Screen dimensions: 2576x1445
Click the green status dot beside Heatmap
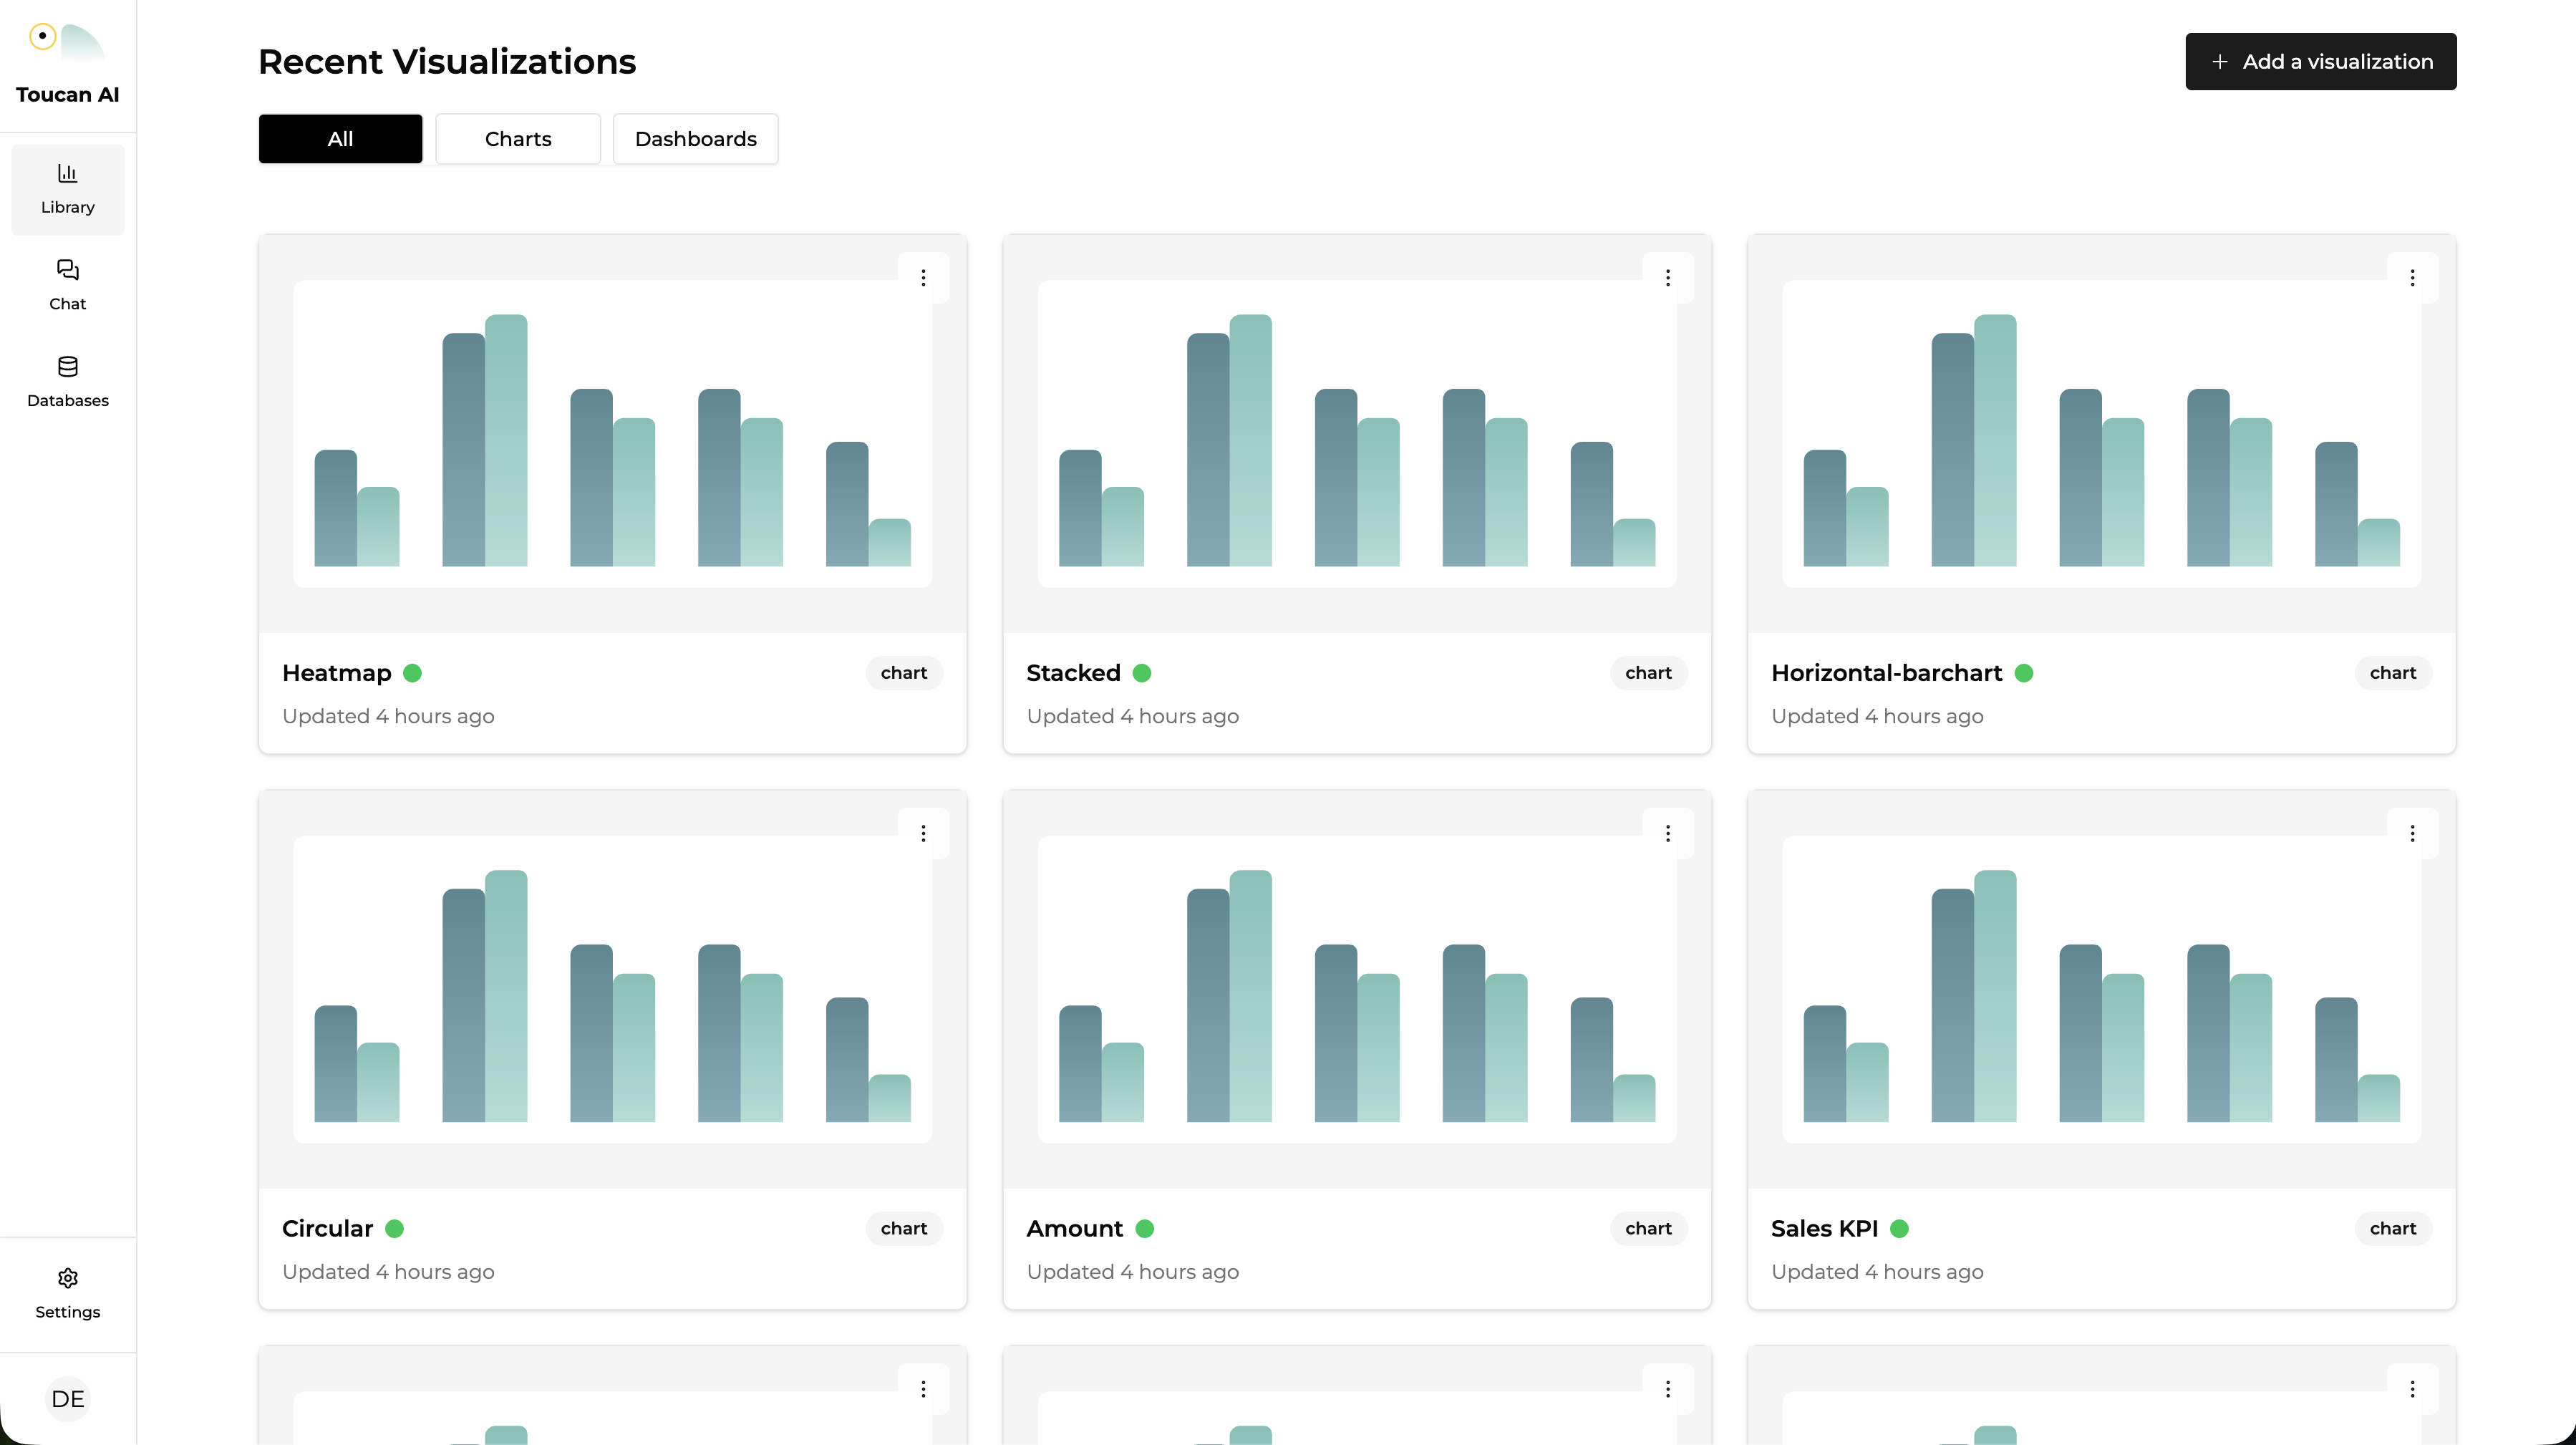click(x=412, y=673)
